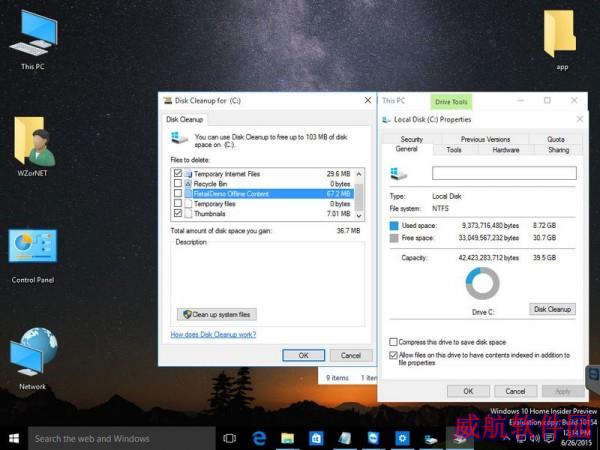Click the drive icon in the Properties General tab
600x450 pixels.
[x=398, y=174]
